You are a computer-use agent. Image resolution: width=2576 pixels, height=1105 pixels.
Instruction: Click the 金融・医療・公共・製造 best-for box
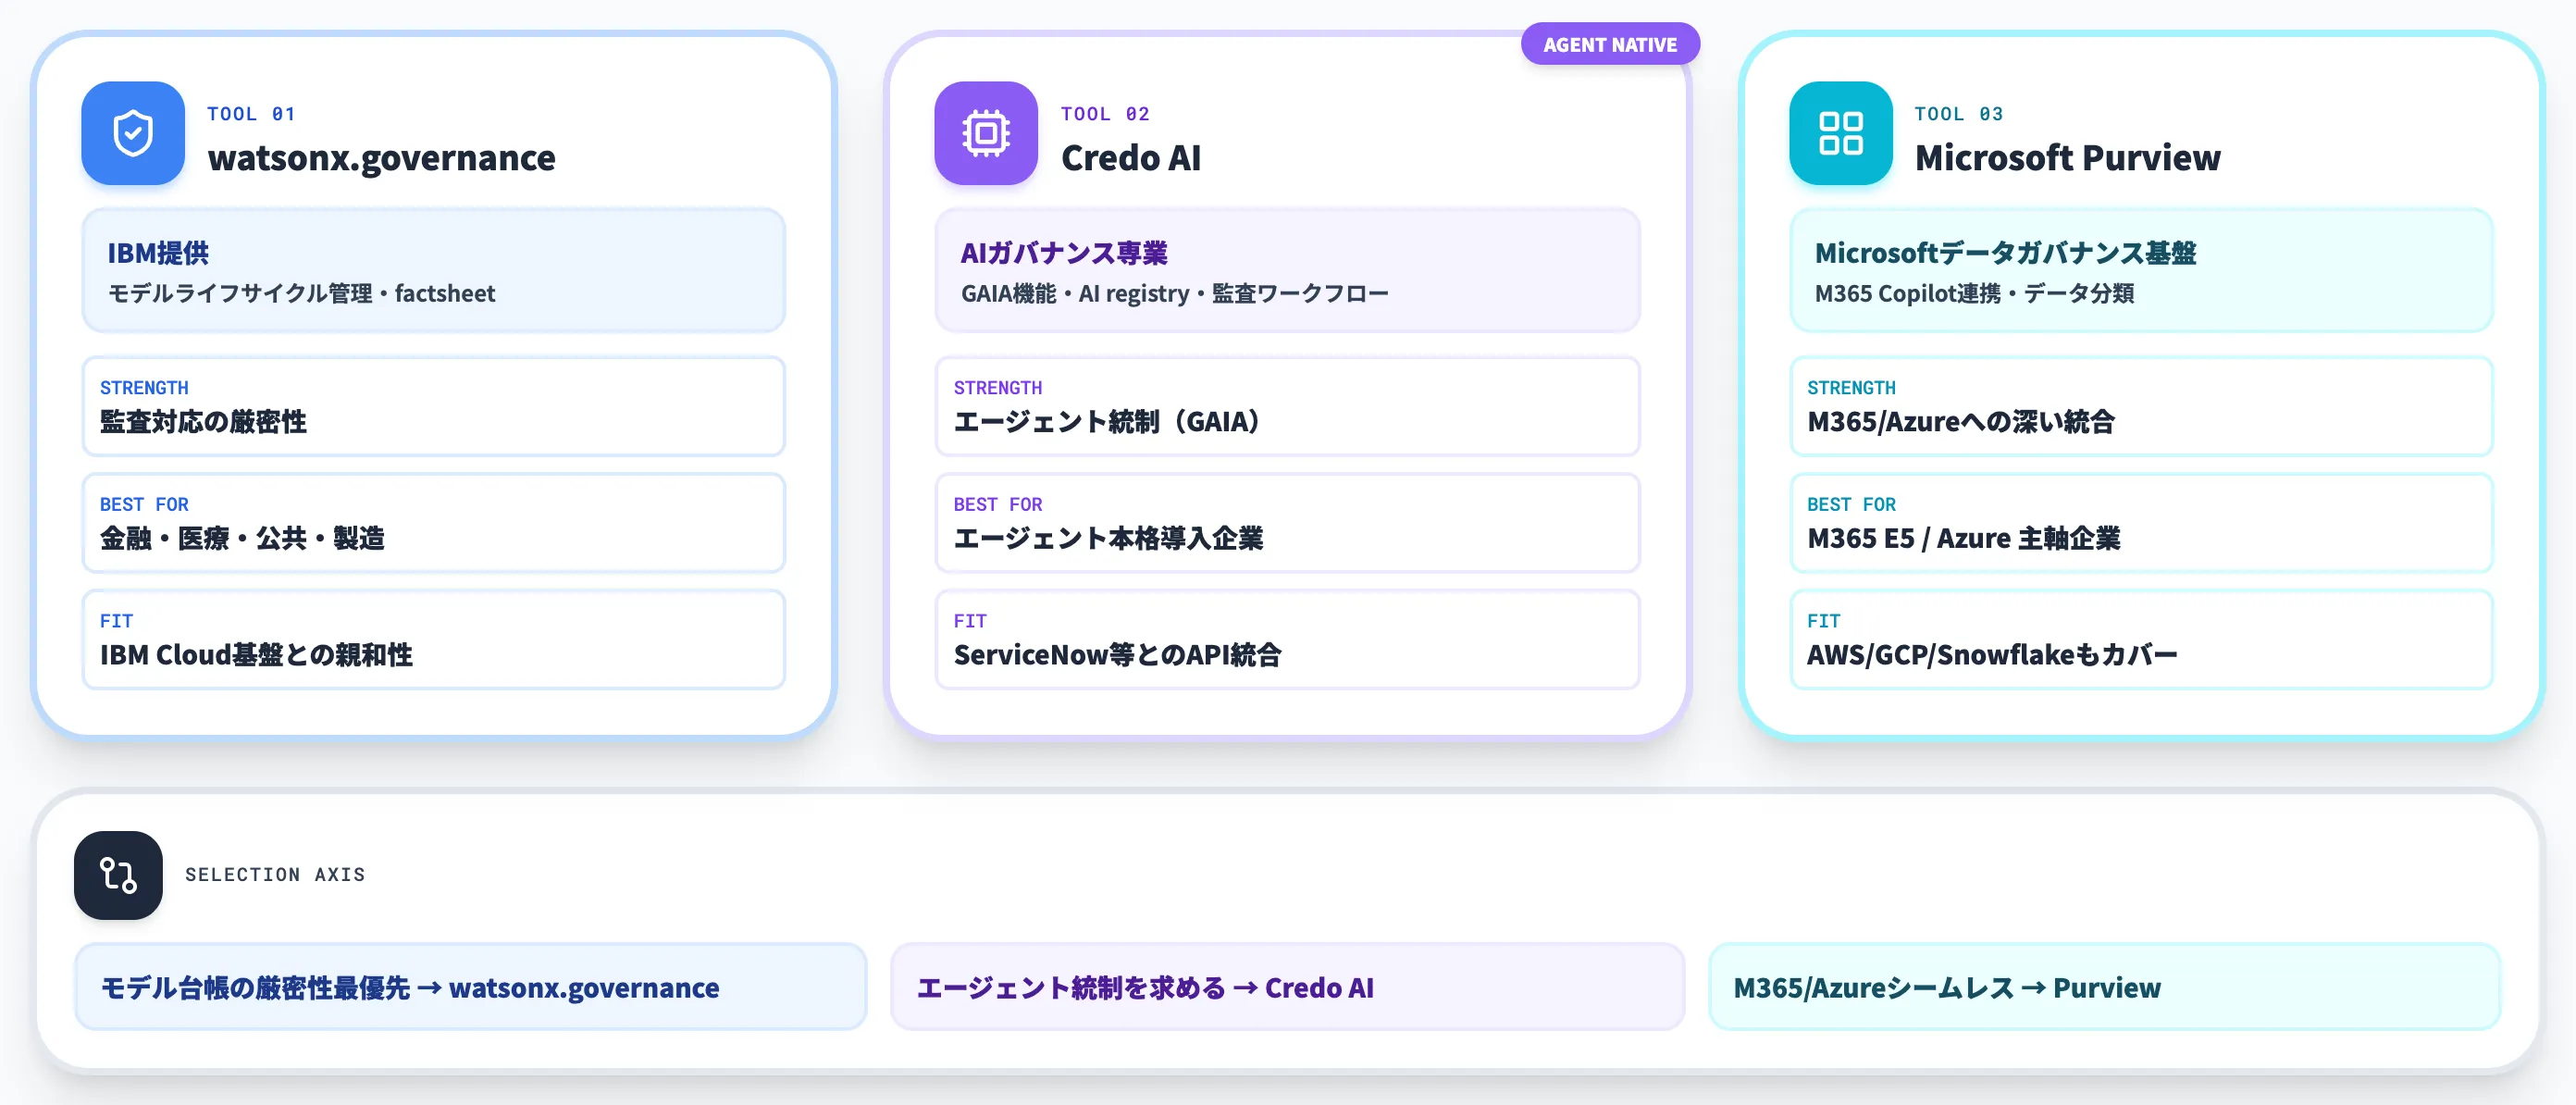point(433,523)
